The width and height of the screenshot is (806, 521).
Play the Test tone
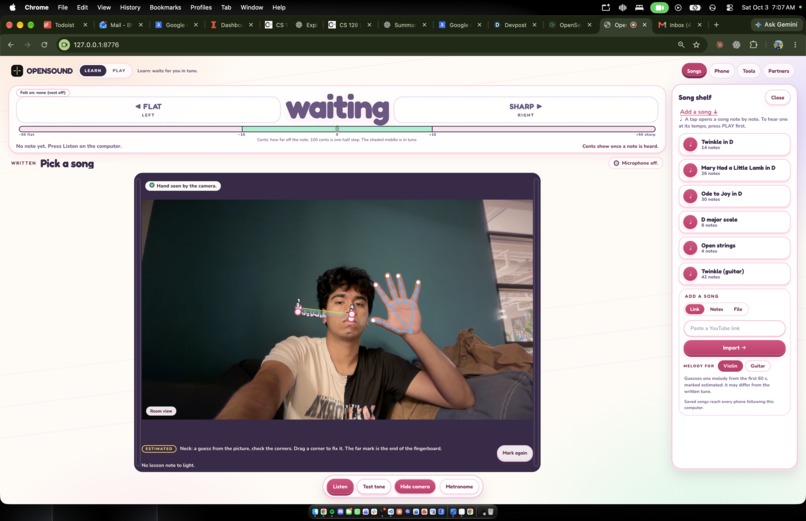tap(374, 487)
